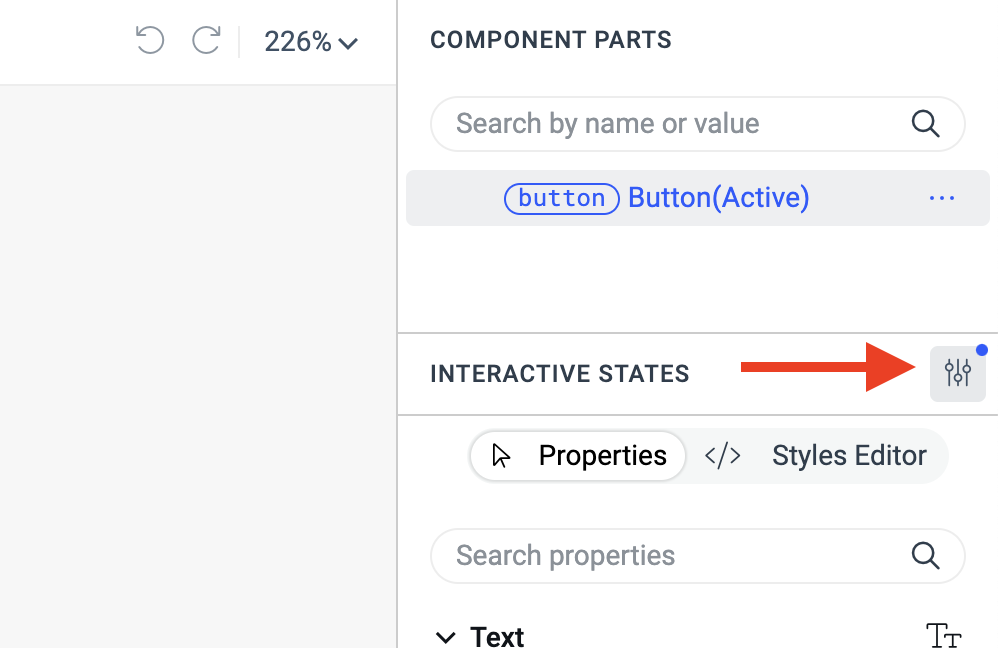Image resolution: width=998 pixels, height=648 pixels.
Task: Click the typography Tt icon in Text section
Action: tap(943, 636)
